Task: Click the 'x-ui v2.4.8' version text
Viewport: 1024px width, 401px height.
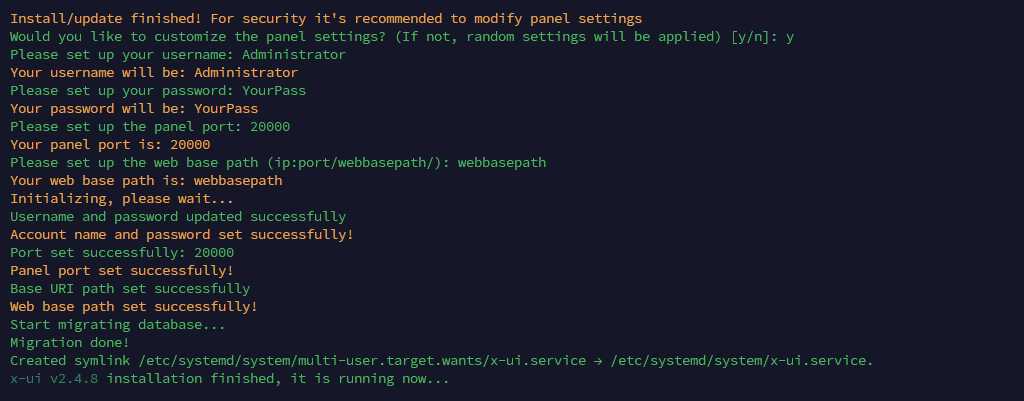Action: (54, 379)
